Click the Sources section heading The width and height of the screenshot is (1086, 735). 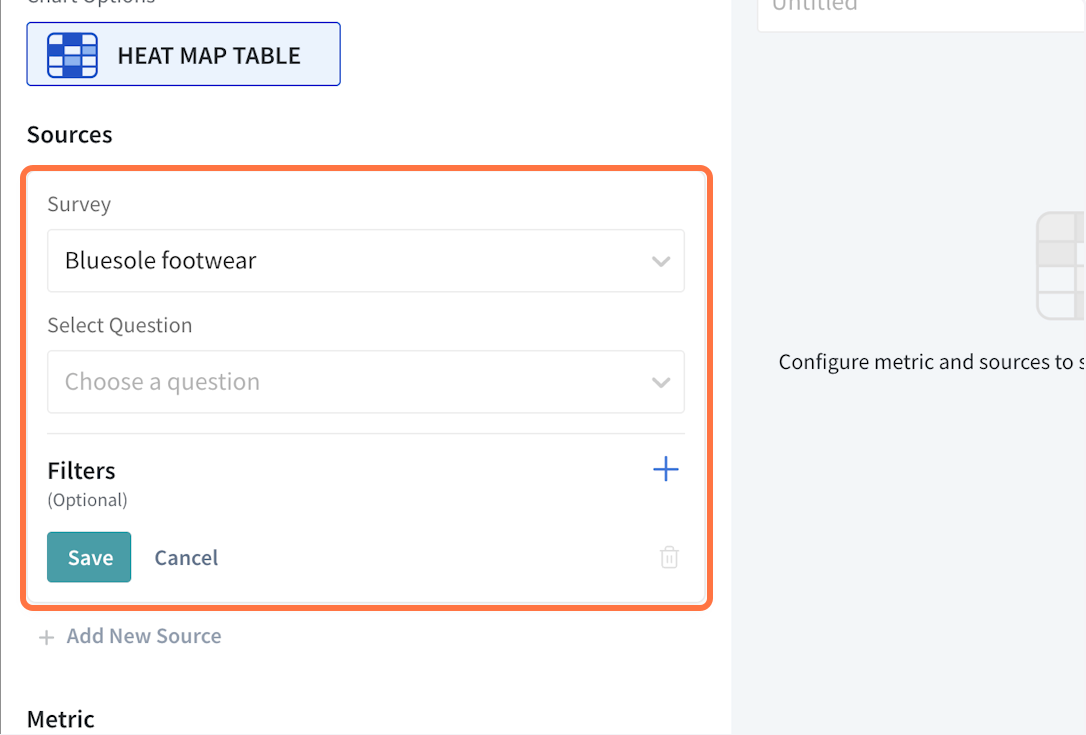69,135
